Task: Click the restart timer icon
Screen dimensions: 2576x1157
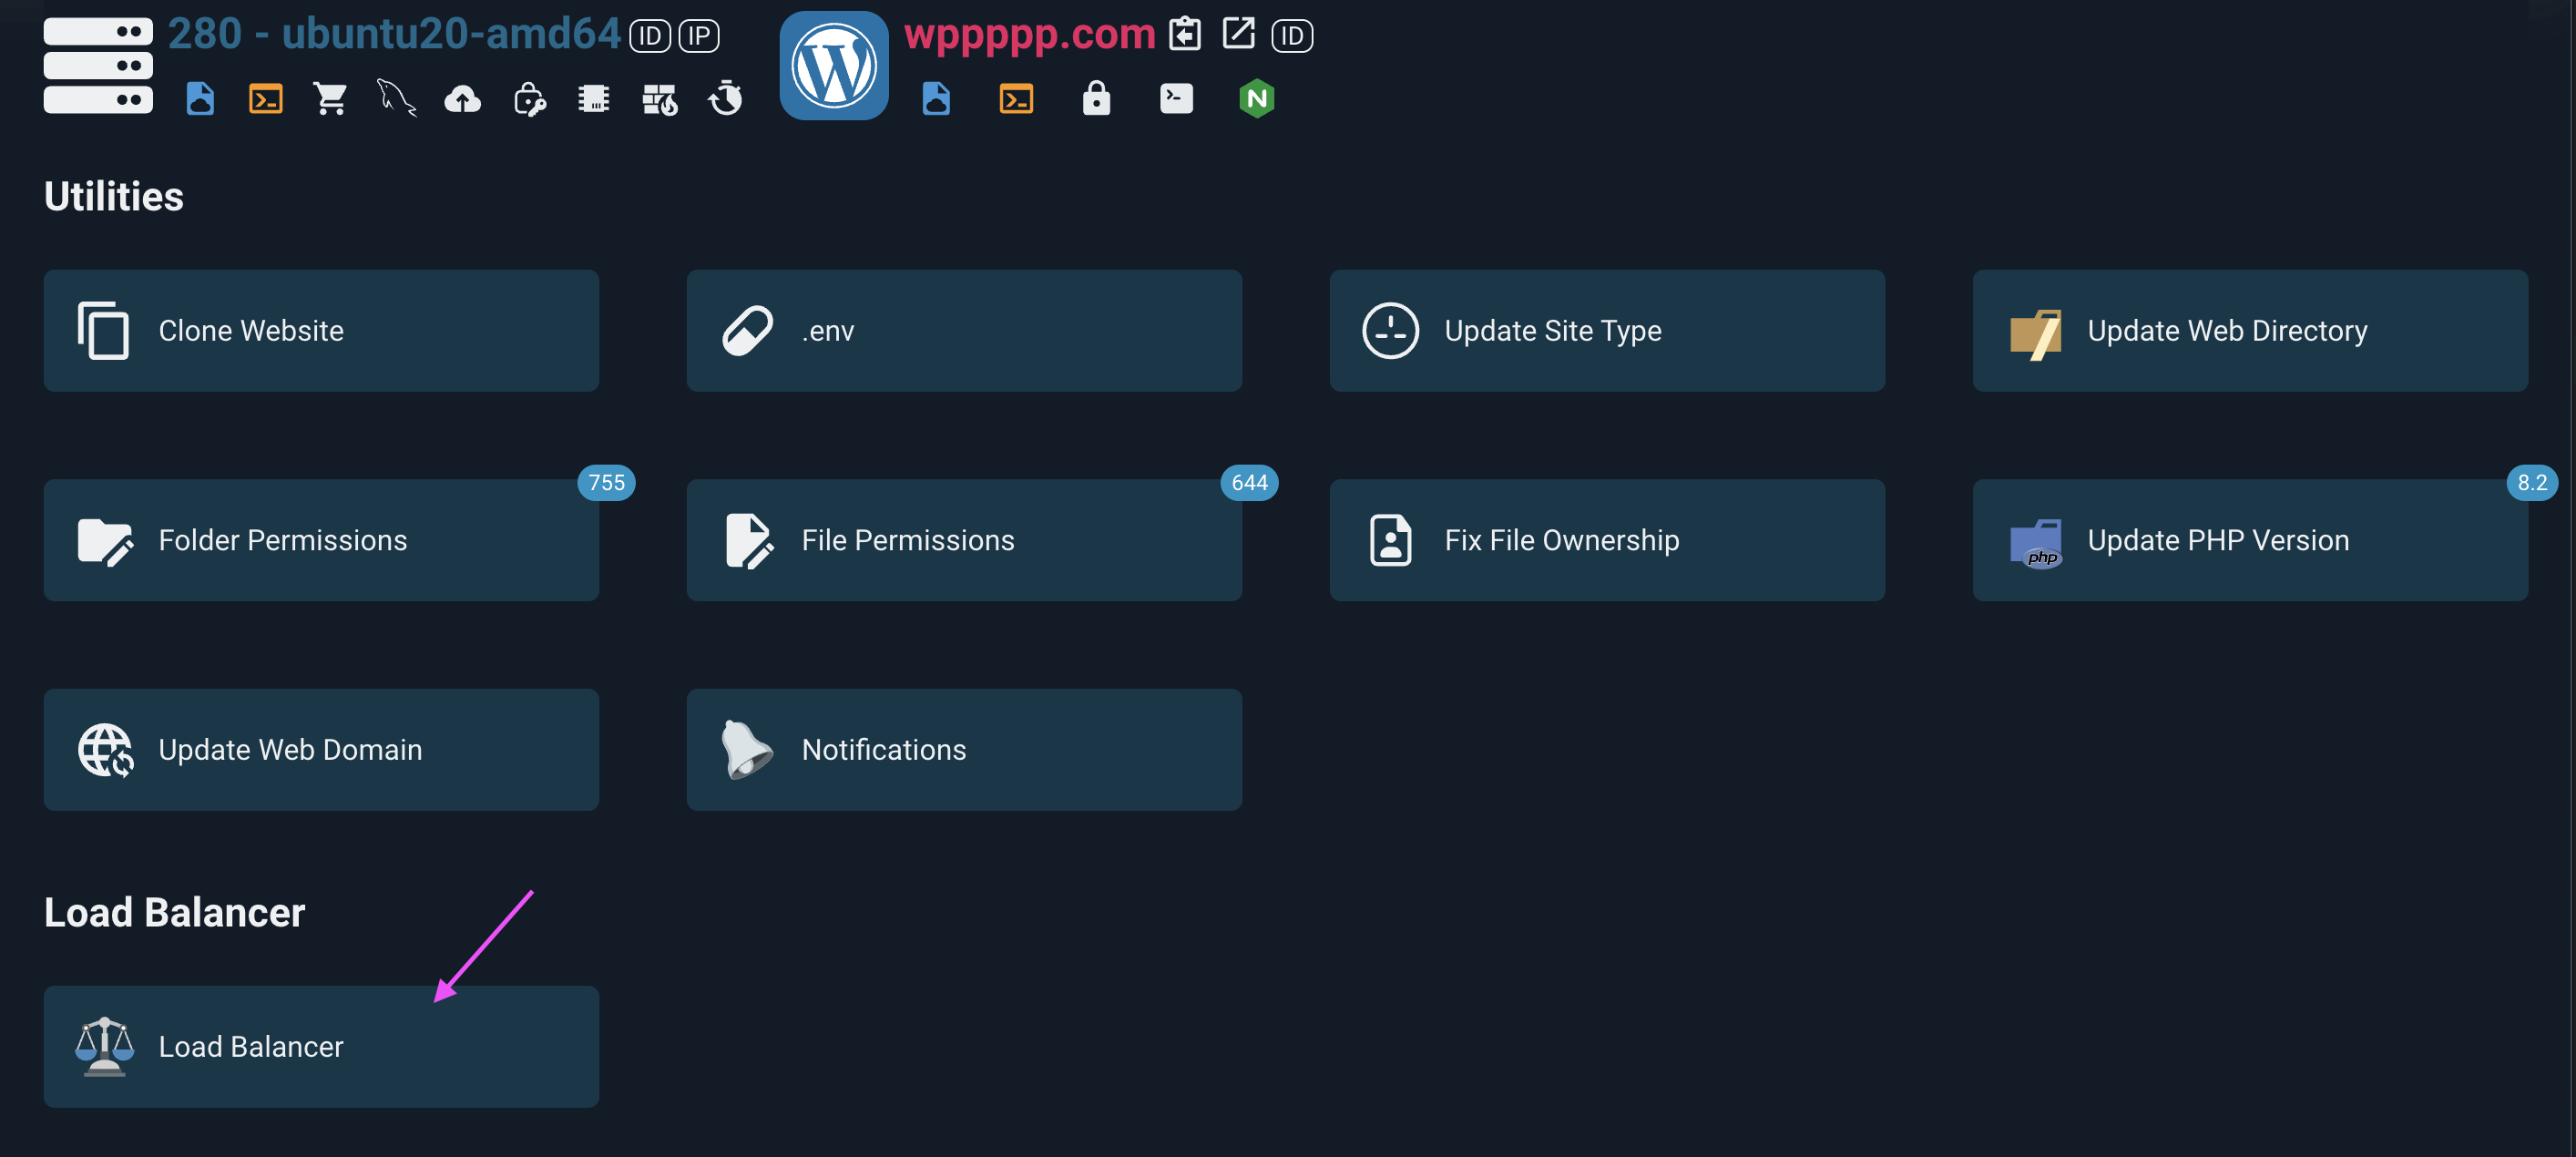Action: (726, 98)
